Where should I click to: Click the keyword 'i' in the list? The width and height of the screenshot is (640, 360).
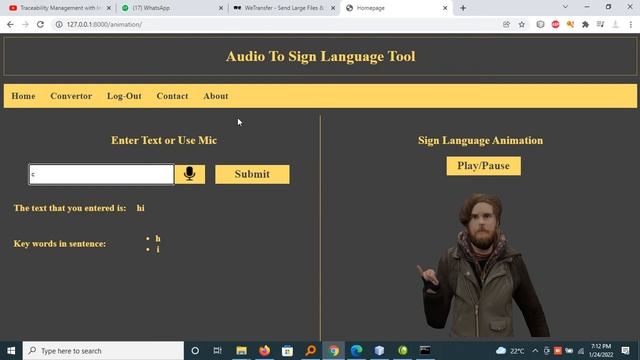click(x=158, y=249)
